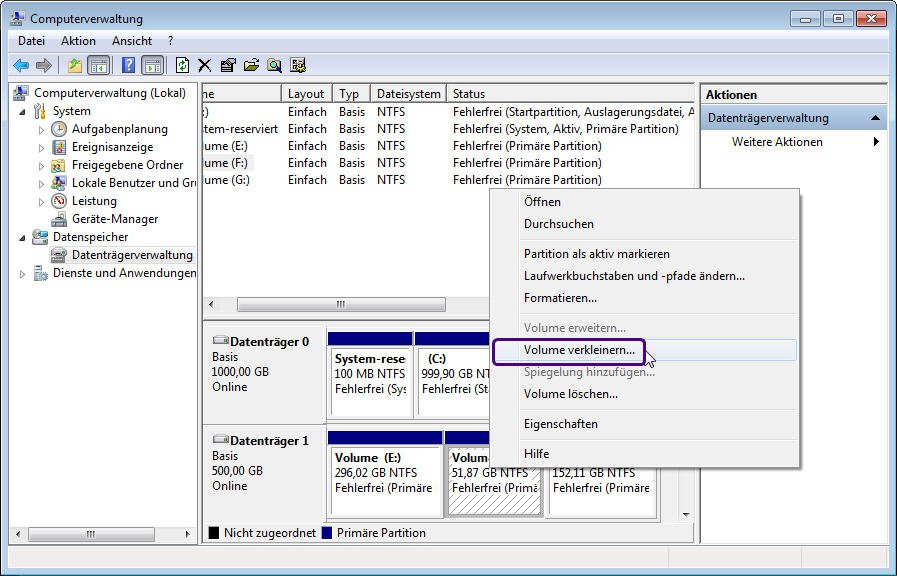
Task: Open the ? help menu
Action: point(170,41)
